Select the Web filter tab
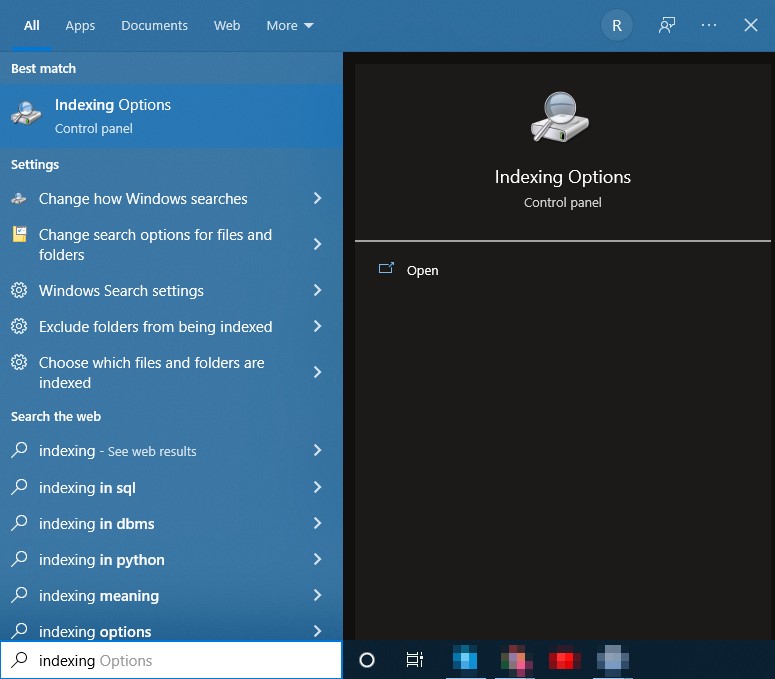 pos(227,26)
